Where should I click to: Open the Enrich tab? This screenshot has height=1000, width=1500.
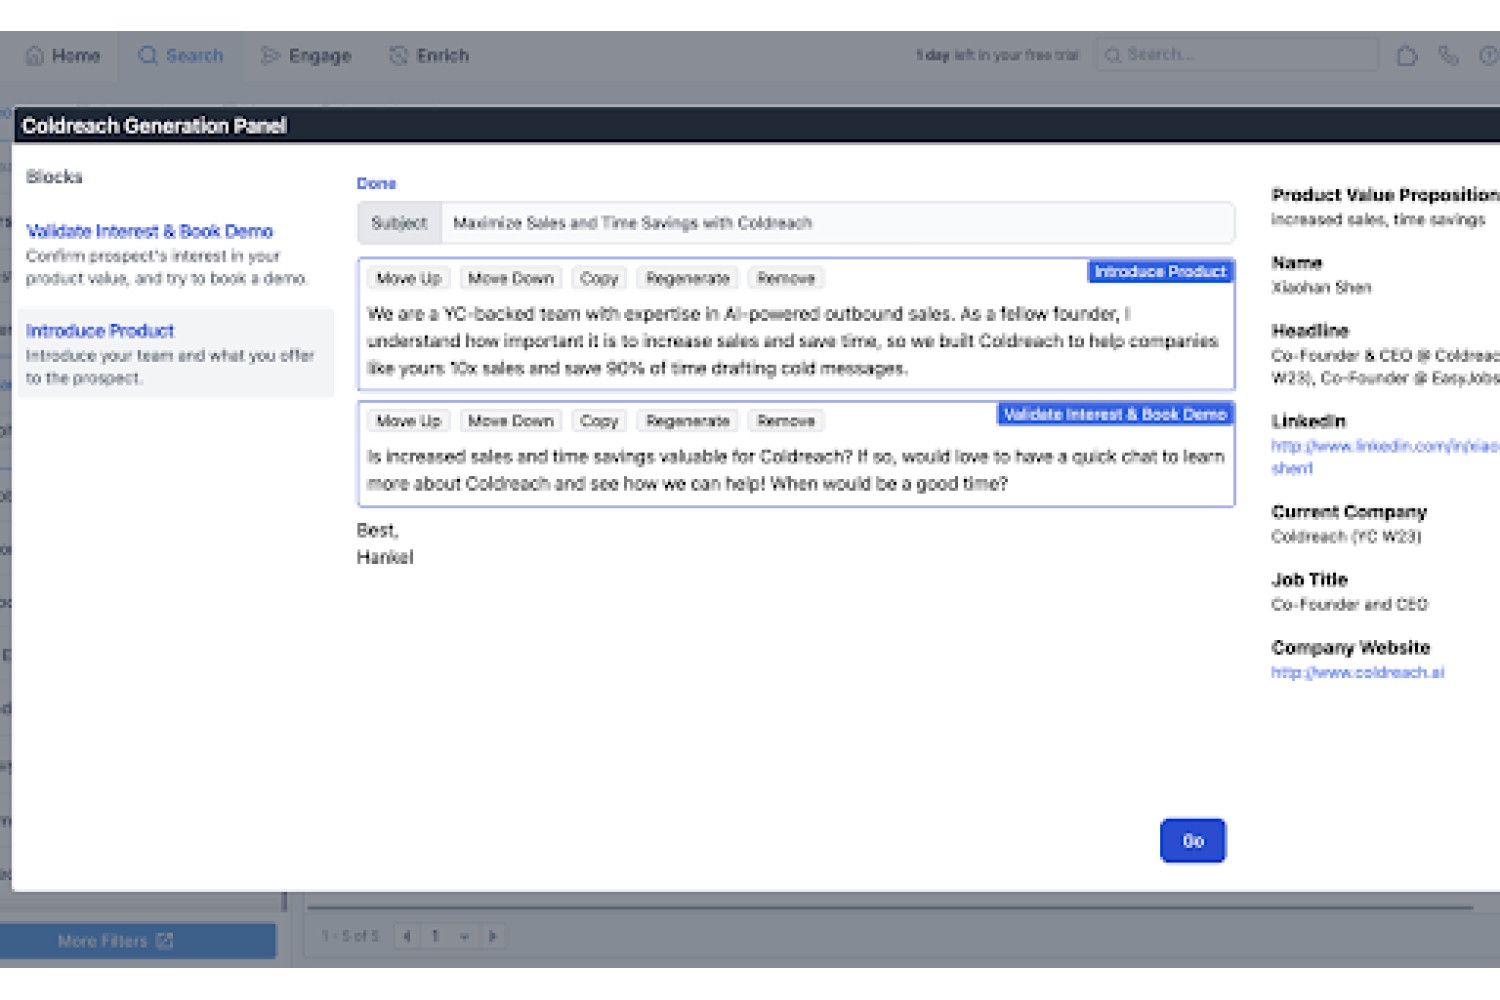click(x=429, y=56)
